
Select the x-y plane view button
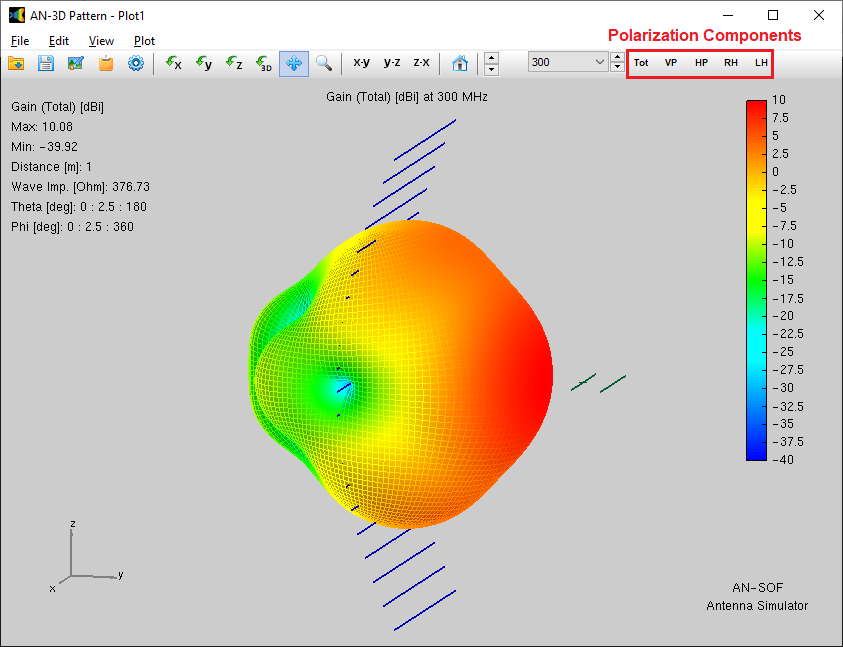(361, 62)
